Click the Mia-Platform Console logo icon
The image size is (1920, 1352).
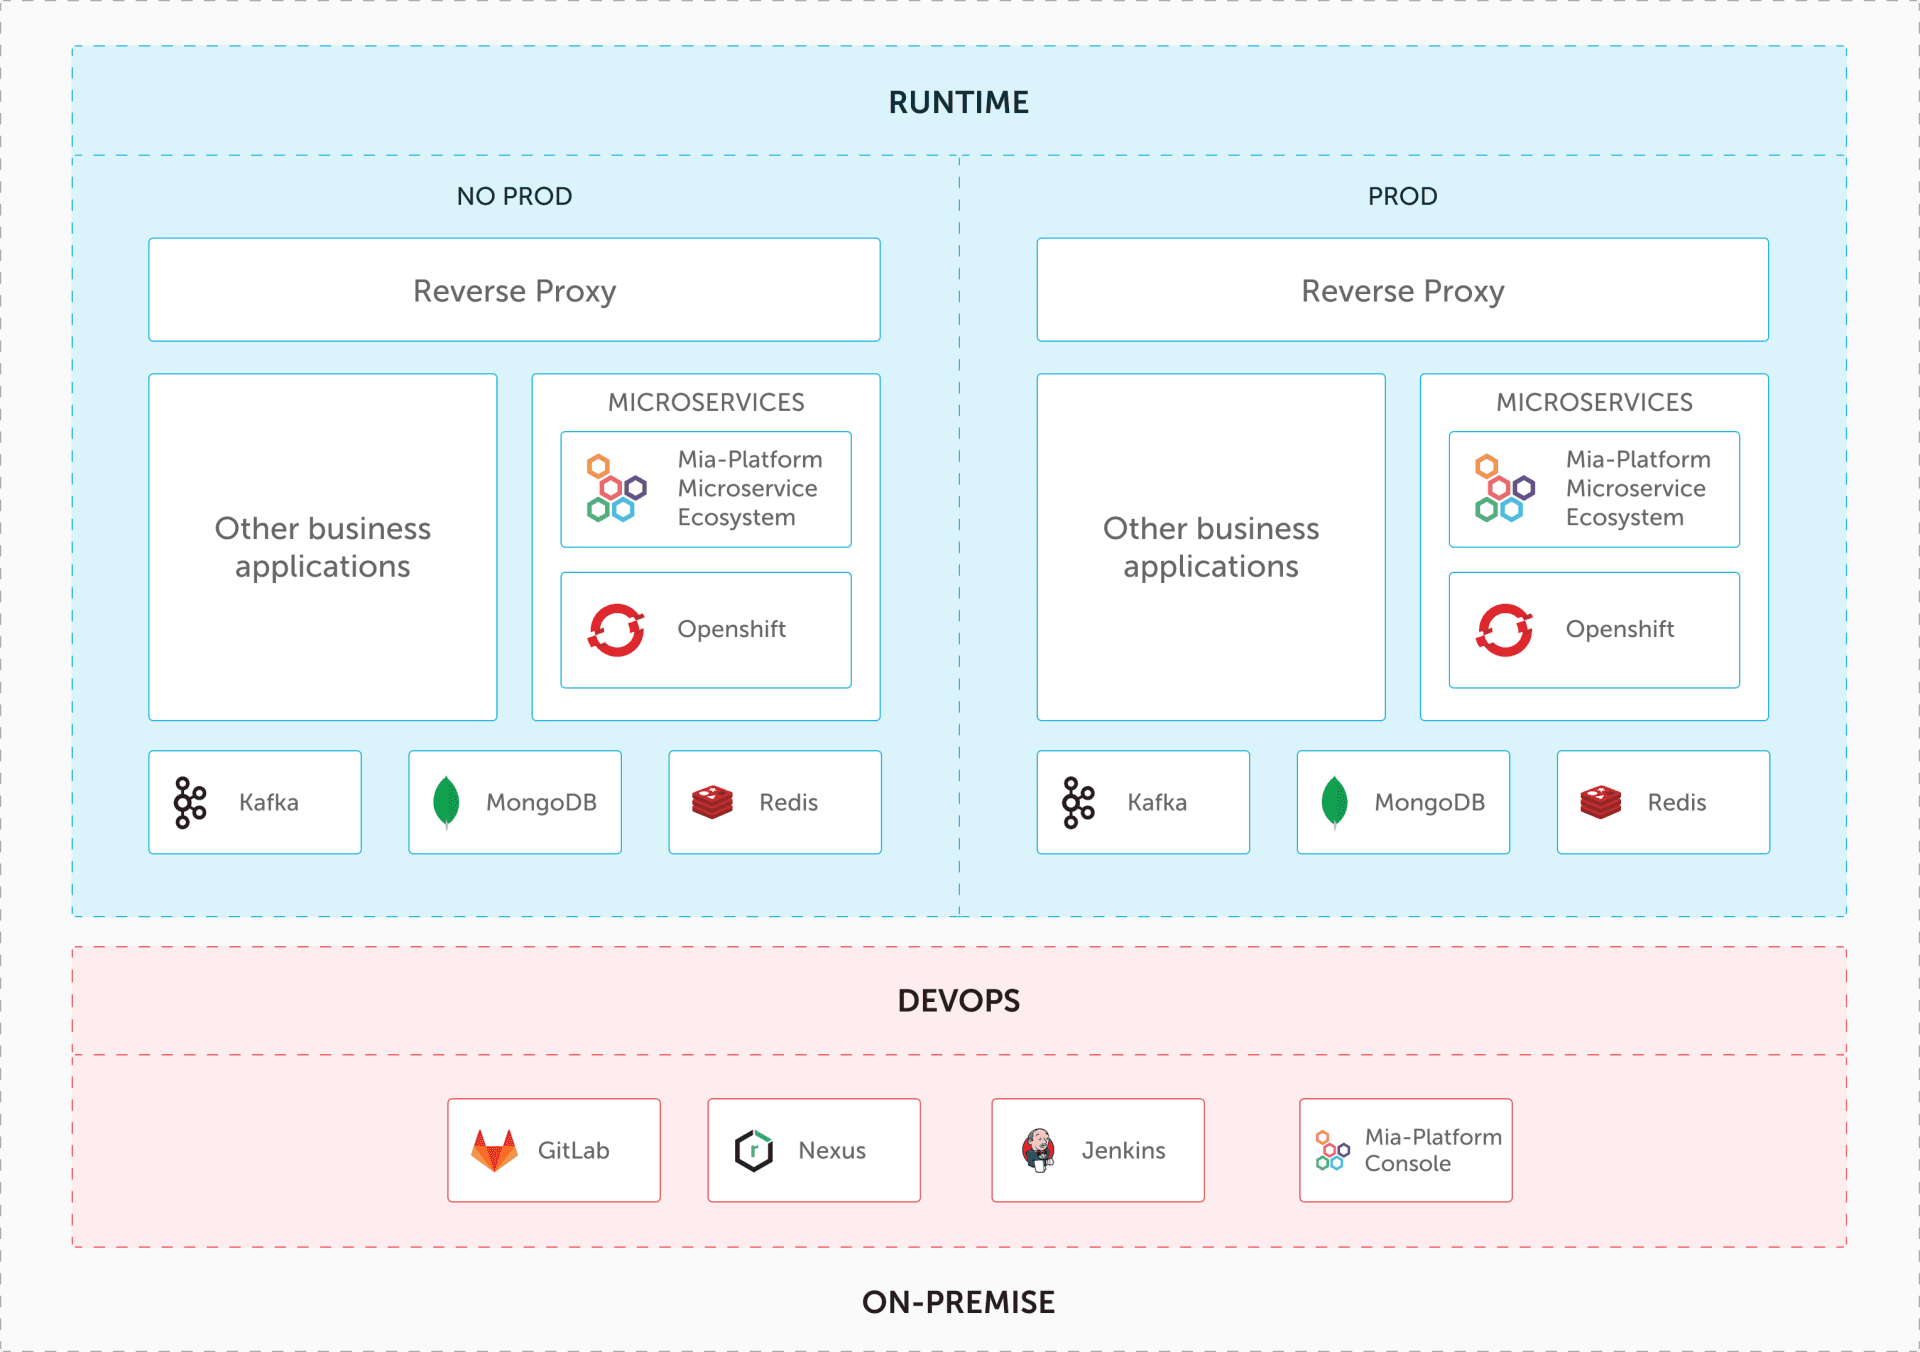coord(1332,1151)
